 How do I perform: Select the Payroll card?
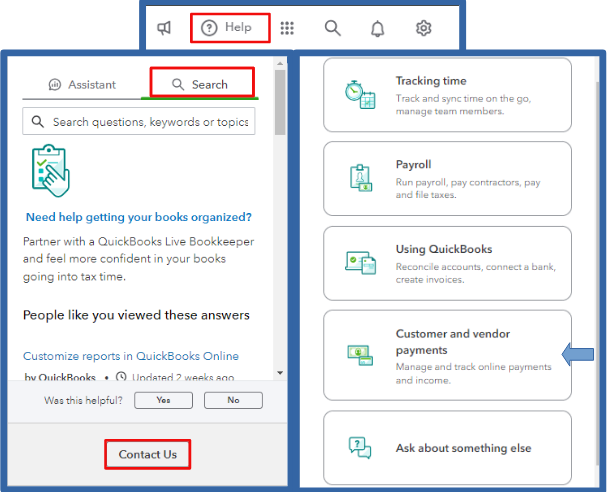[447, 178]
